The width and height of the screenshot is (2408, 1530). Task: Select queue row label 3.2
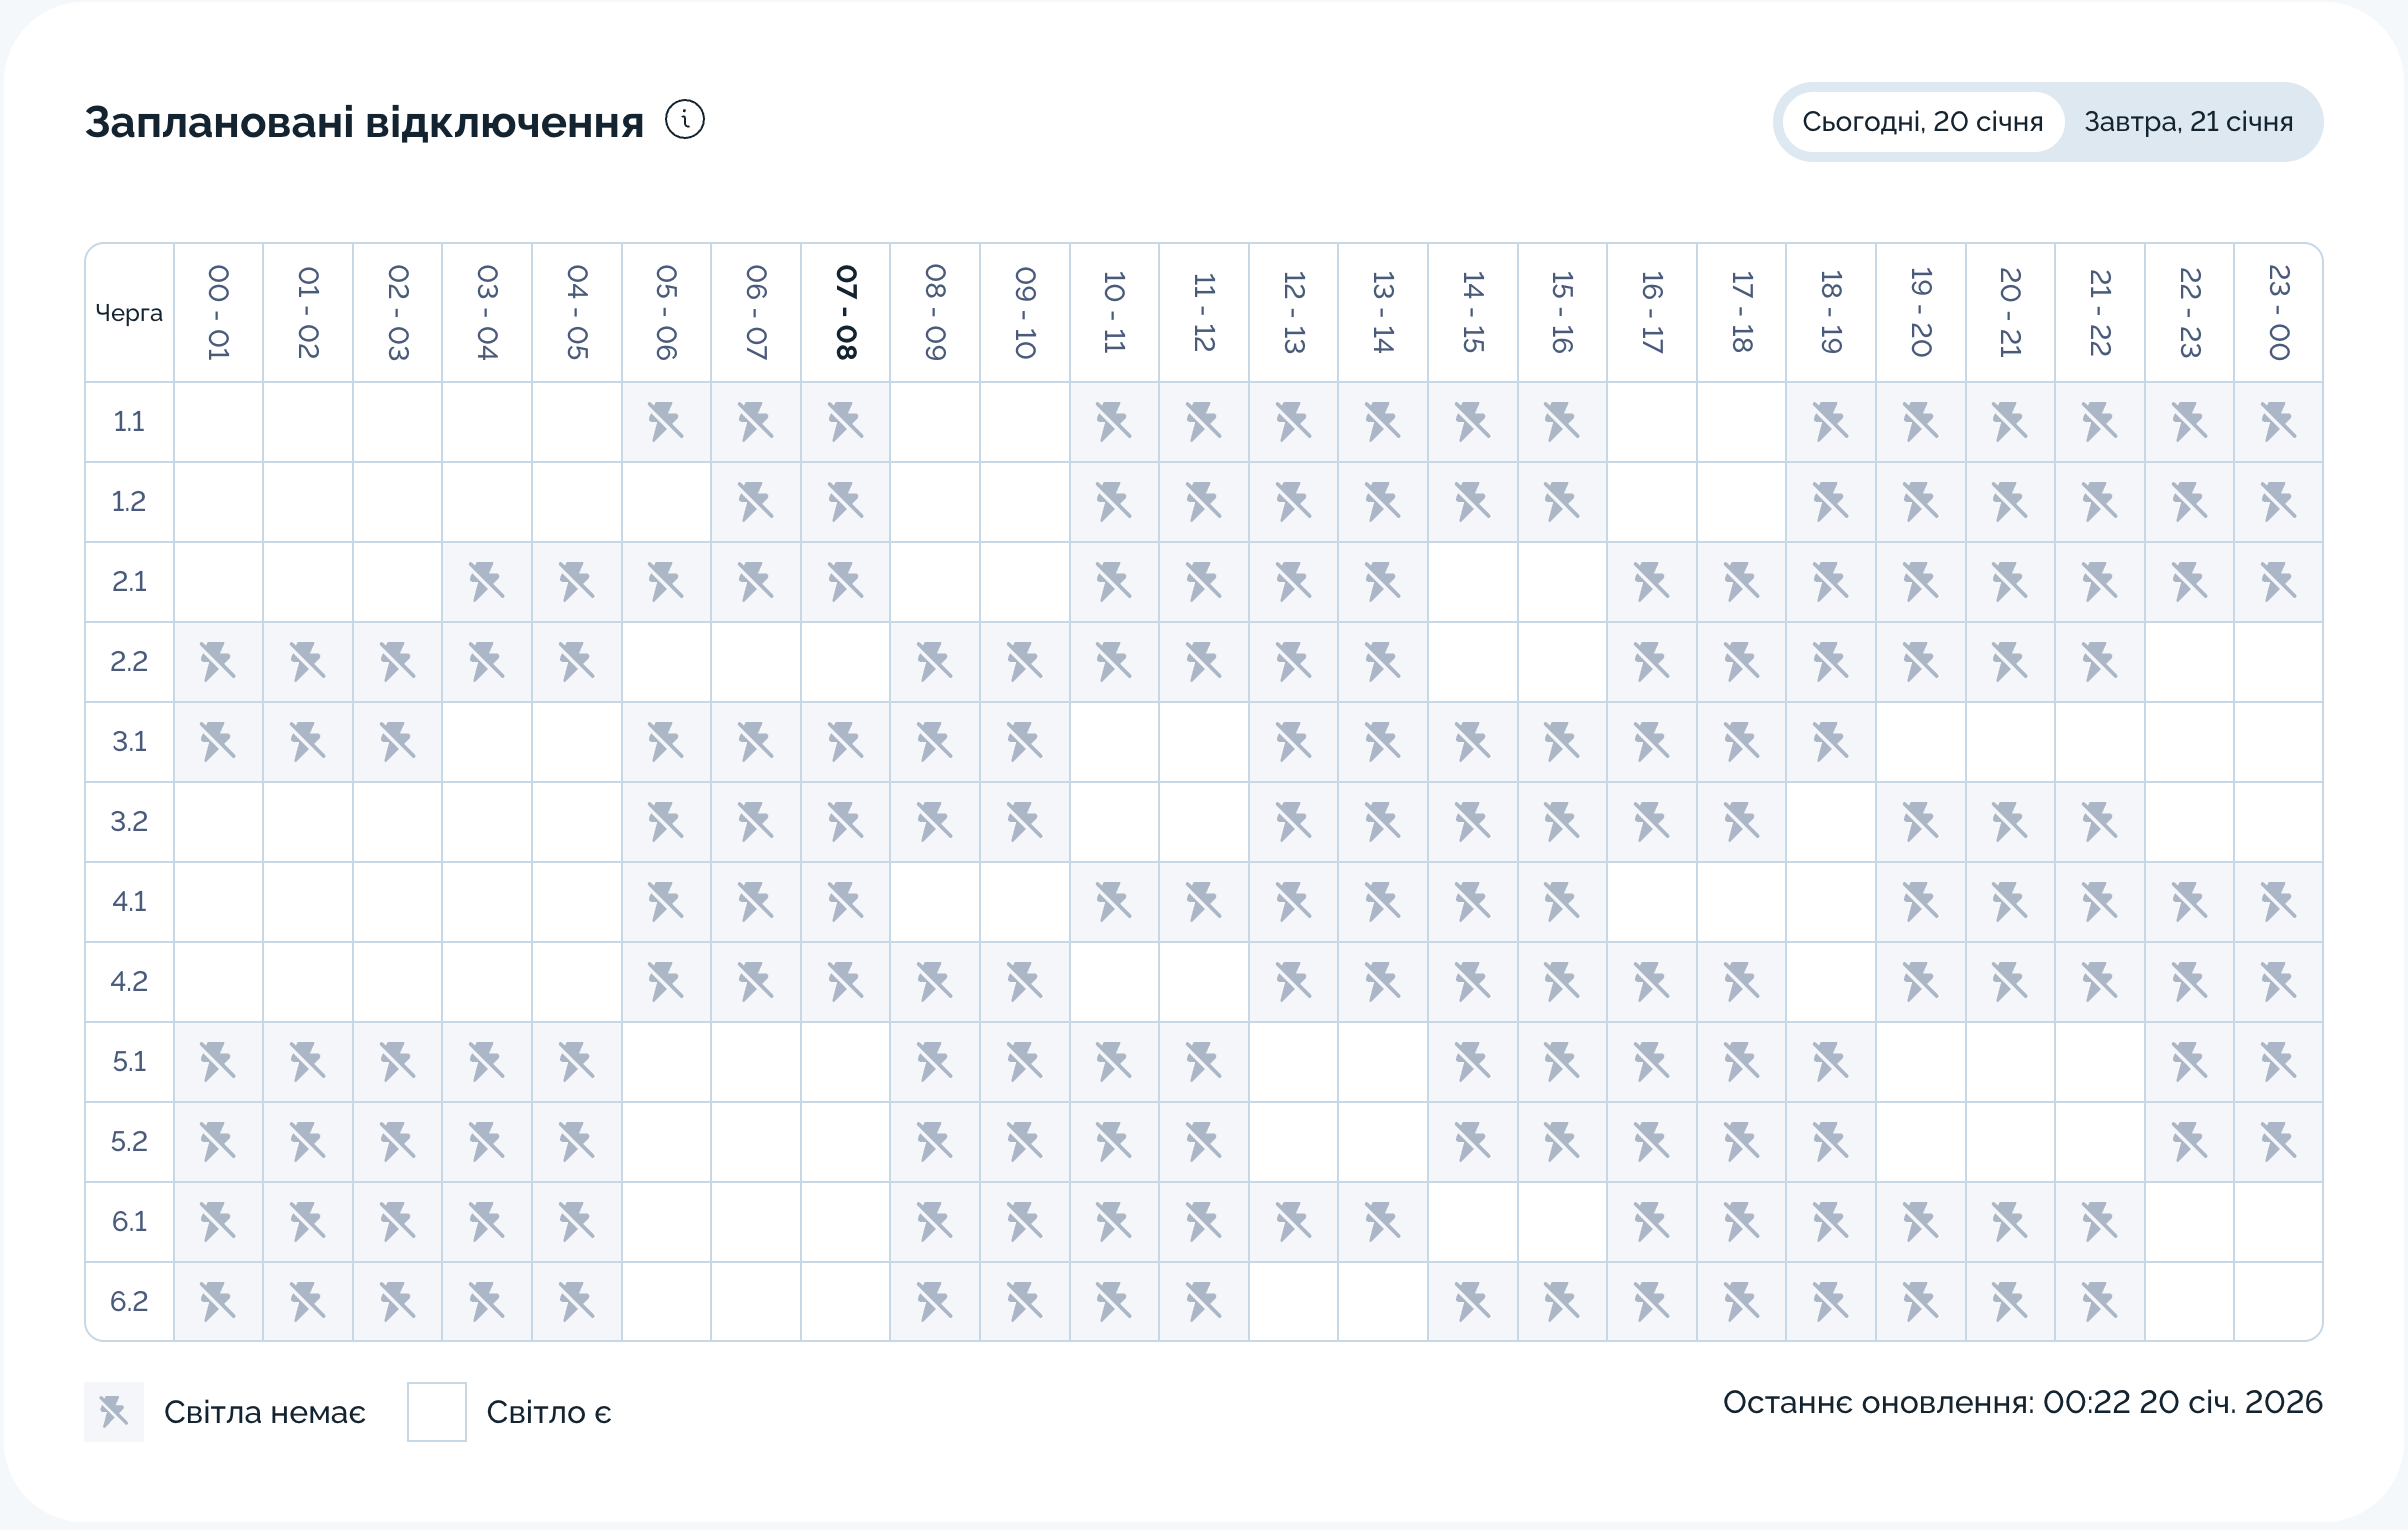(x=129, y=821)
